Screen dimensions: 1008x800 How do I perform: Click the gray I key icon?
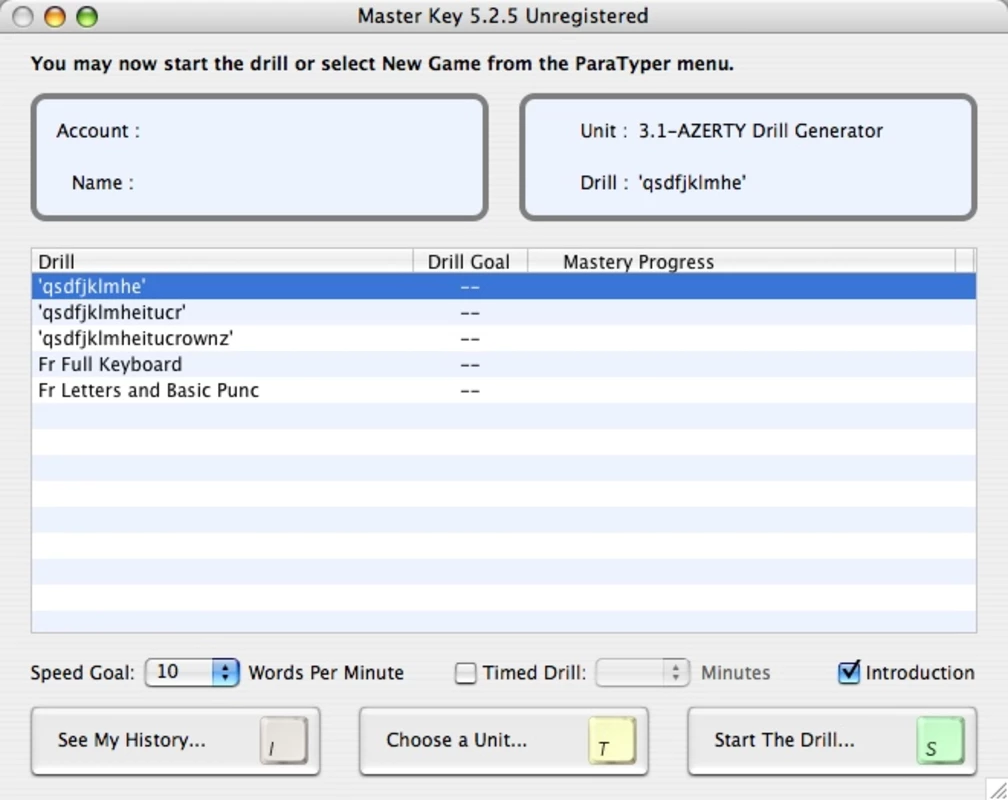(284, 741)
